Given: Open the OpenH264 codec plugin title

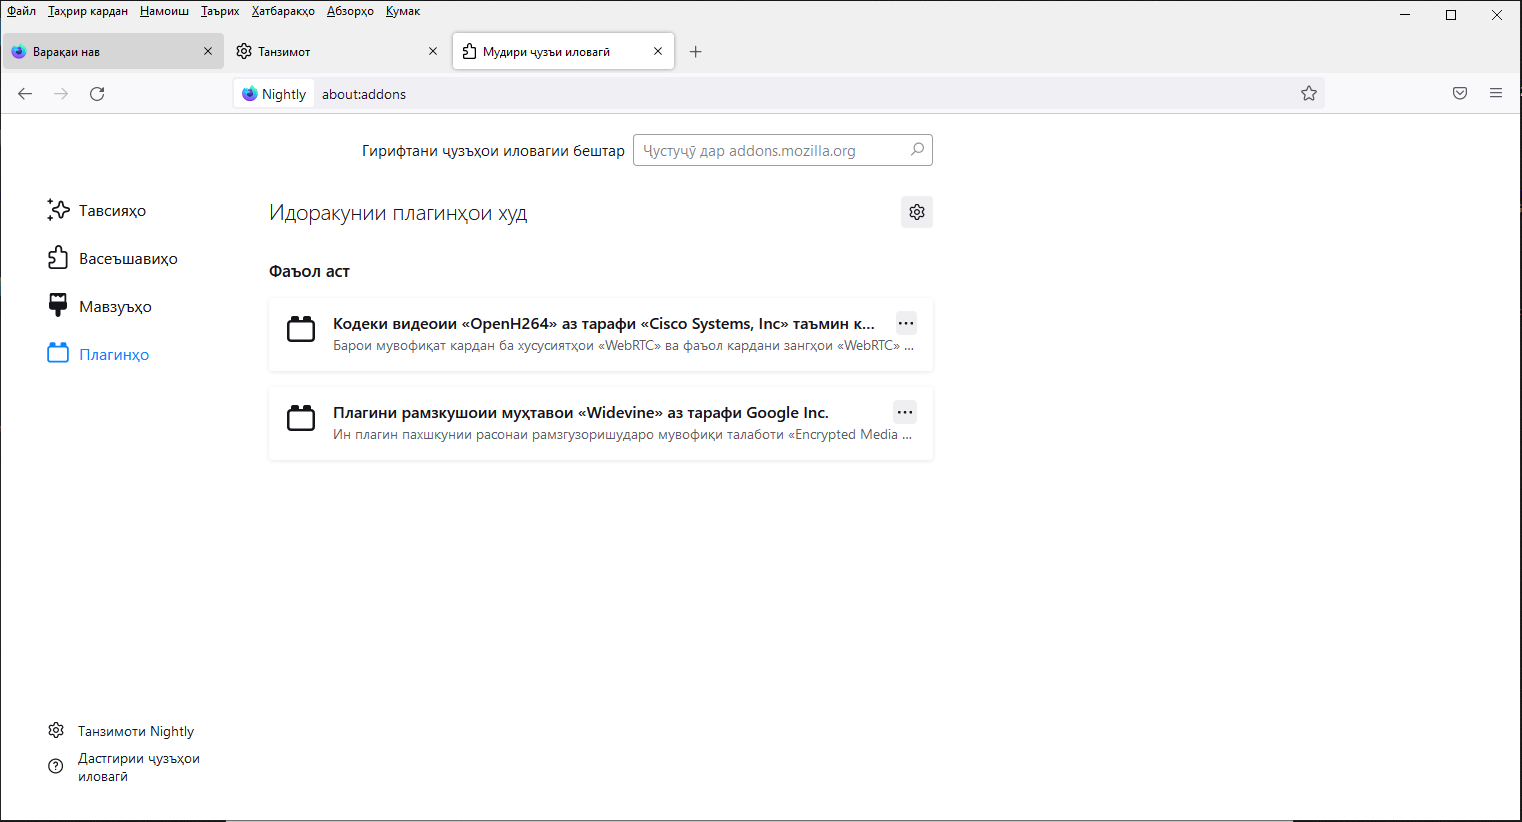Looking at the screenshot, I should tap(604, 324).
